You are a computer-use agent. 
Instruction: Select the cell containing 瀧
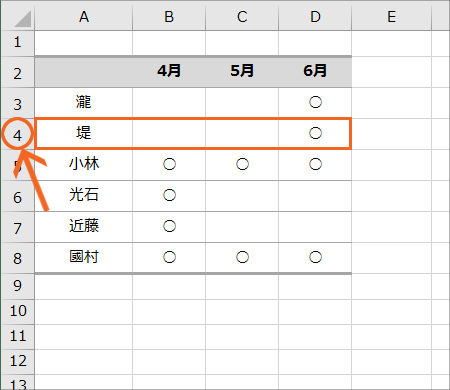tap(84, 103)
